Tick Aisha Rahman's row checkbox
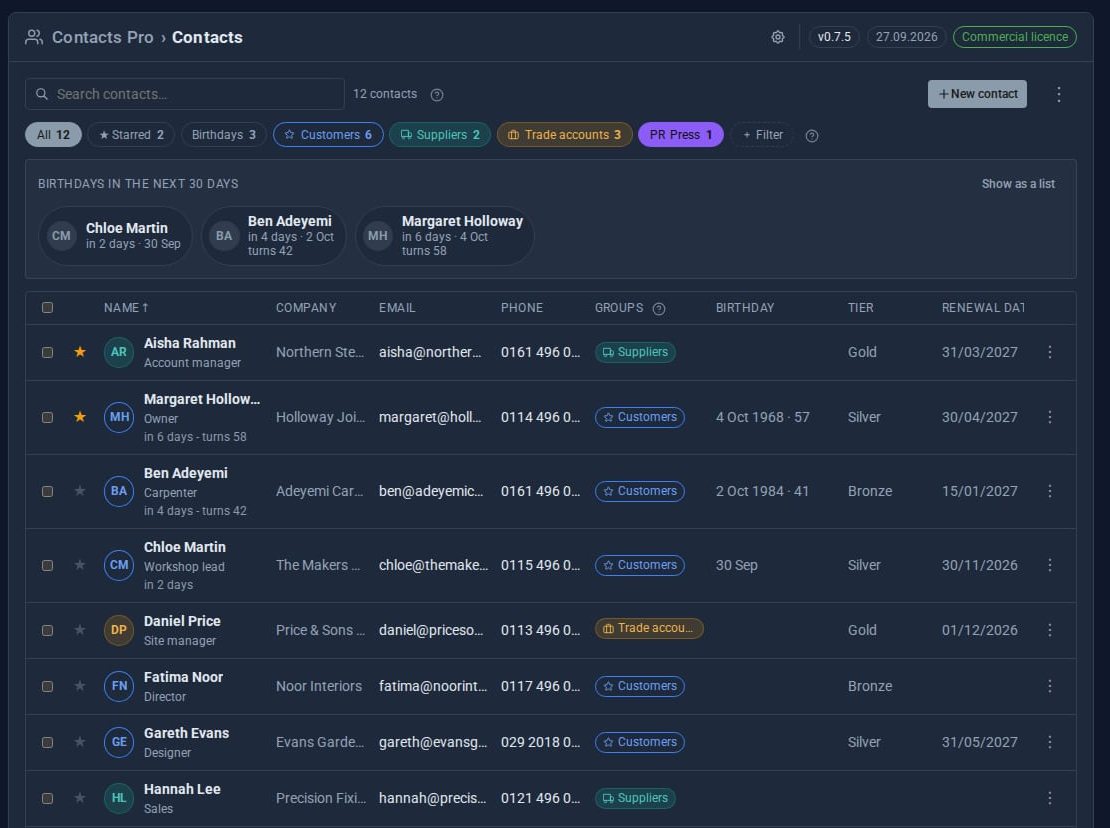Viewport: 1110px width, 828px height. (47, 352)
